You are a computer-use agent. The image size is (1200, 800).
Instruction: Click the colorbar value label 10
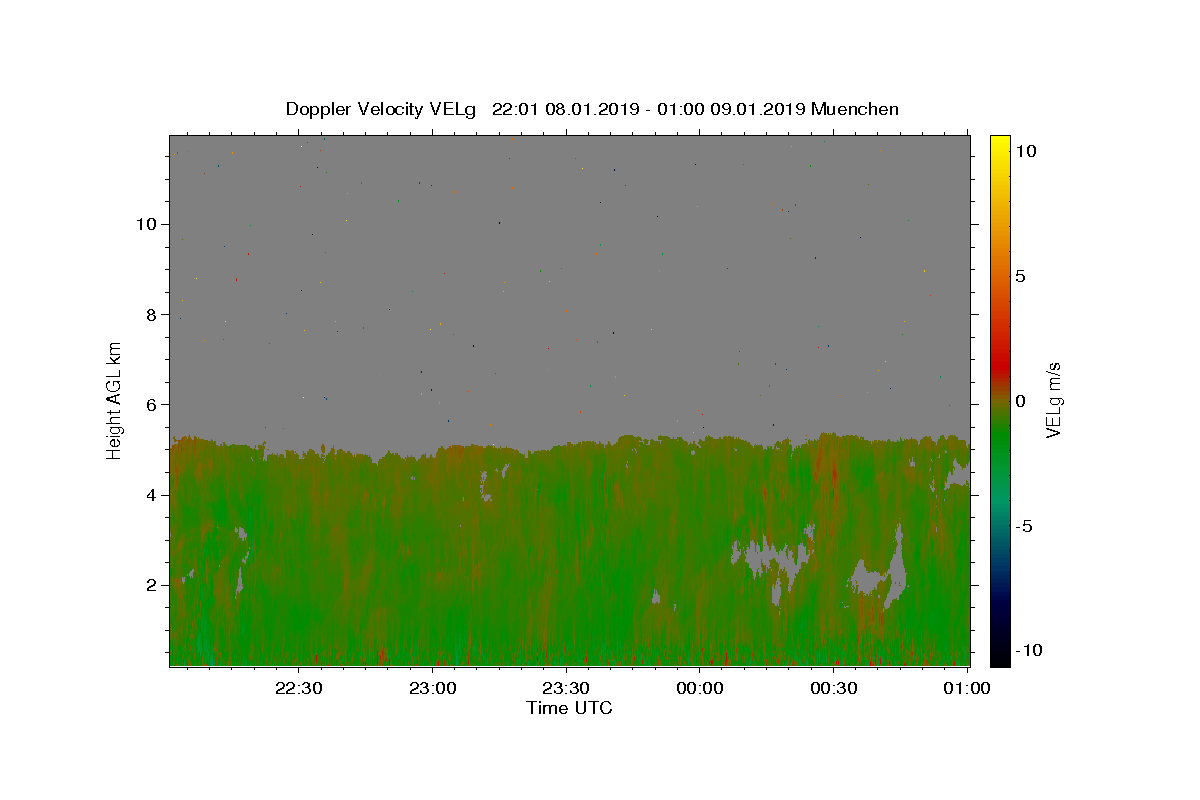pyautogui.click(x=1025, y=150)
